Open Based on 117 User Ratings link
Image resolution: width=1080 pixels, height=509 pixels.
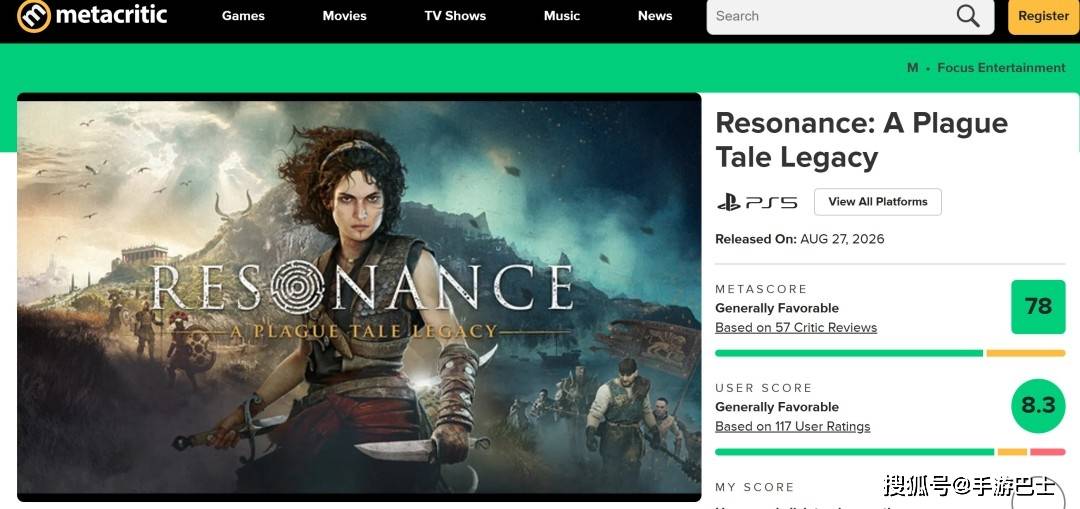(792, 427)
